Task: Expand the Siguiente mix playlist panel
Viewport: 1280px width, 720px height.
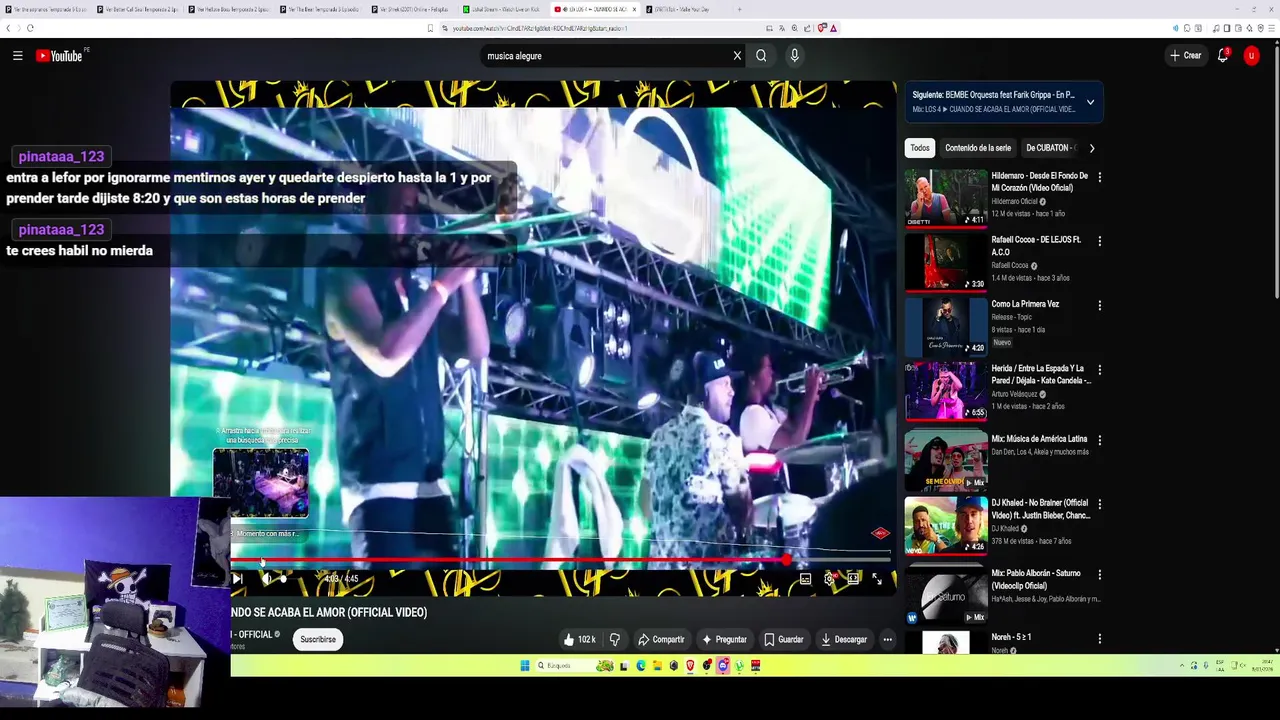Action: pyautogui.click(x=1090, y=101)
